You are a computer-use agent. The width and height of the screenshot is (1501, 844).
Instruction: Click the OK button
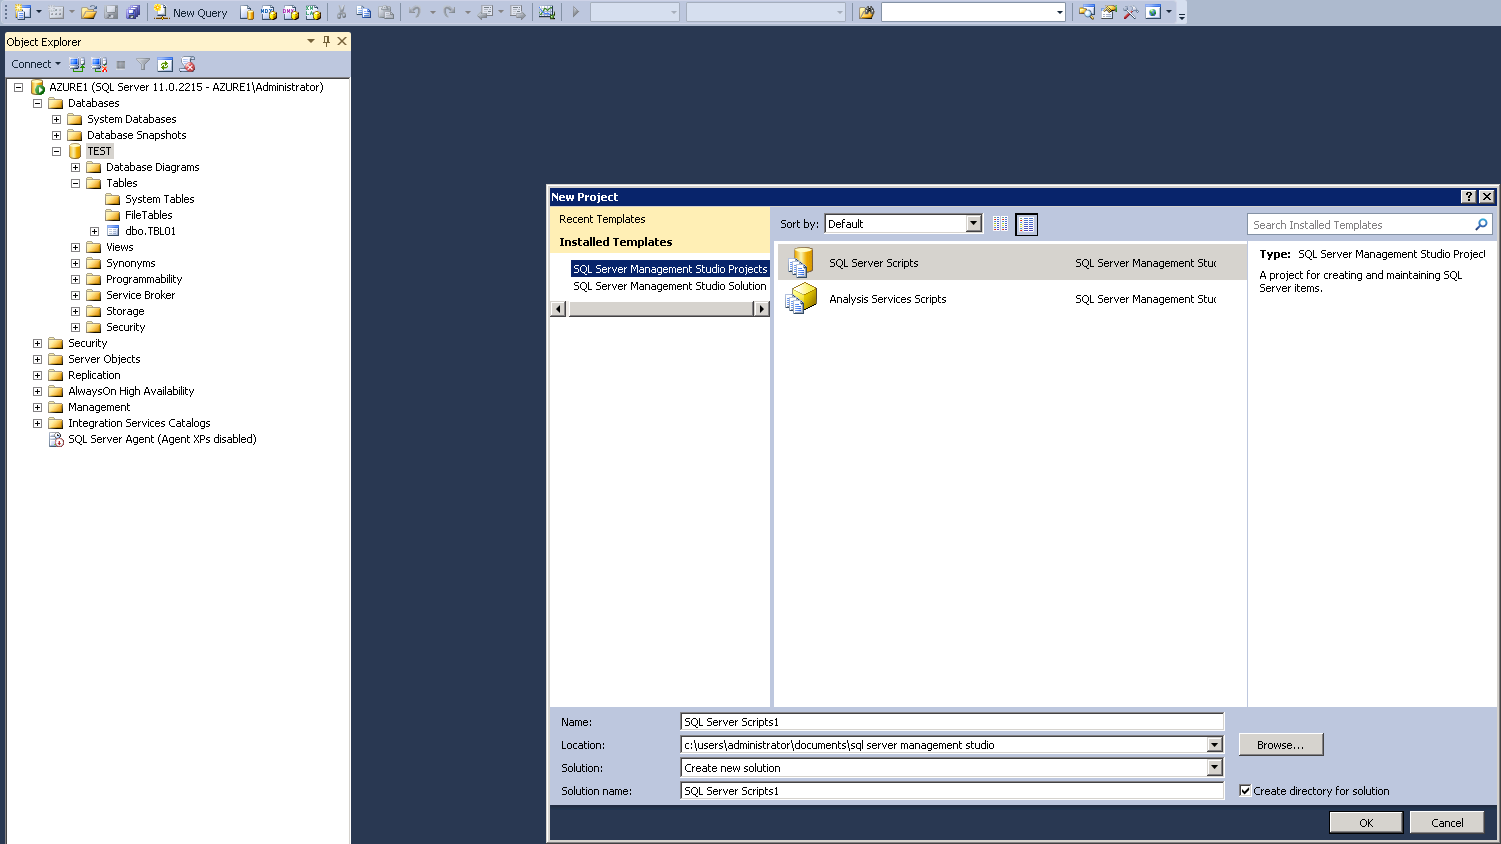(x=1366, y=822)
